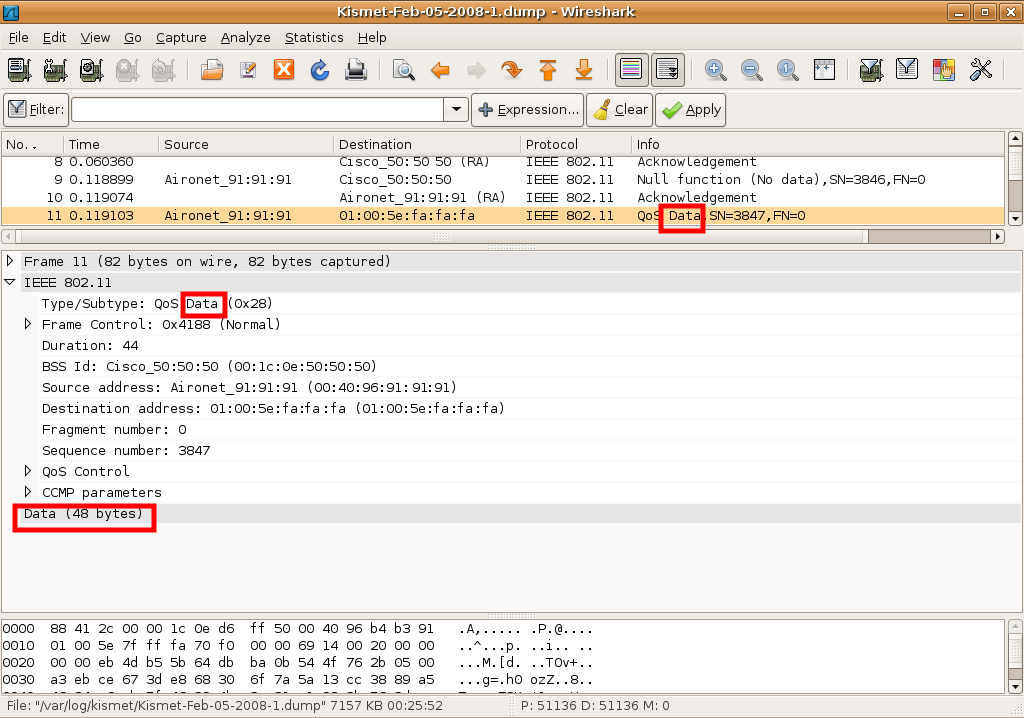This screenshot has width=1024, height=718.
Task: Click the resize all columns icon
Action: [x=824, y=69]
